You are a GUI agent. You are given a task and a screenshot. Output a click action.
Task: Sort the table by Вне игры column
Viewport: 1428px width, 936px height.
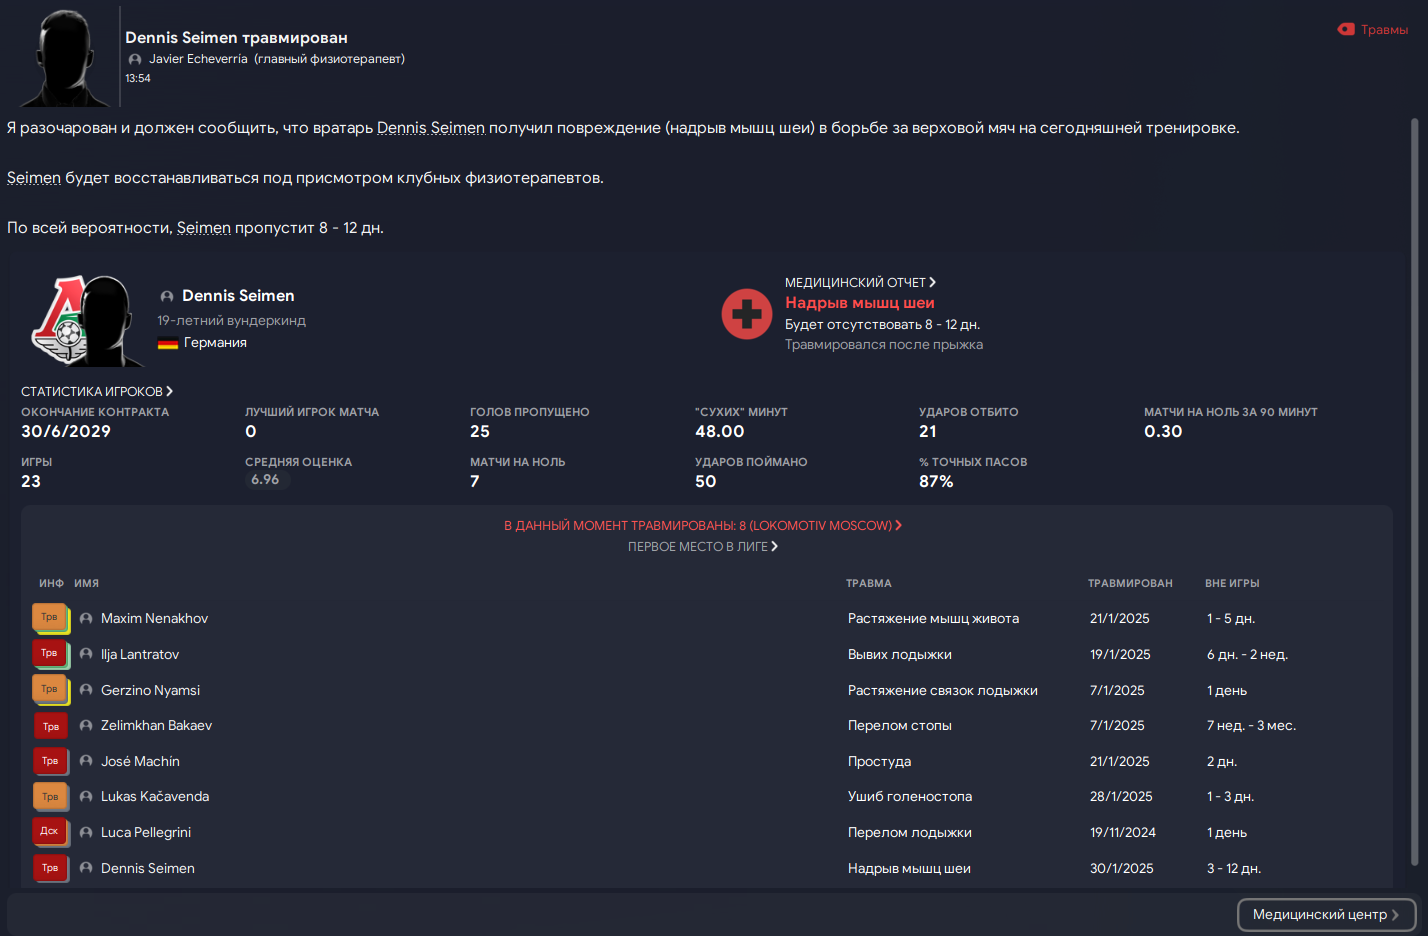(x=1232, y=583)
